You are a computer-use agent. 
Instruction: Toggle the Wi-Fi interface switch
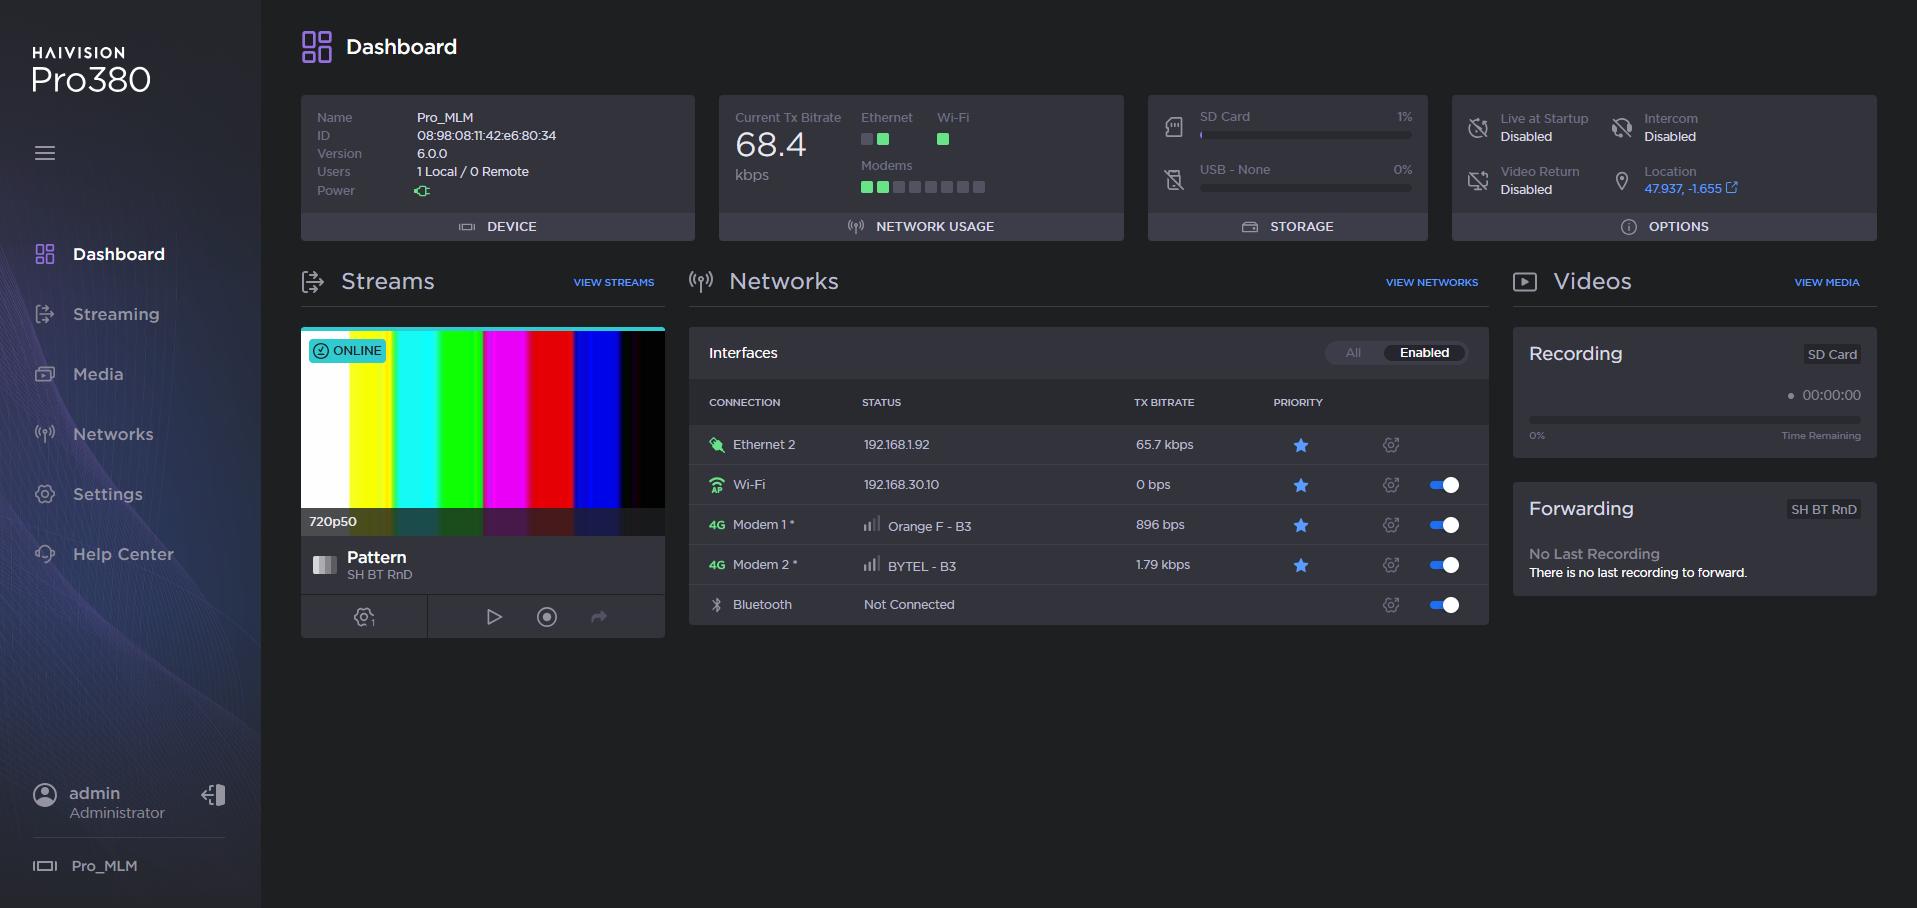(1444, 485)
